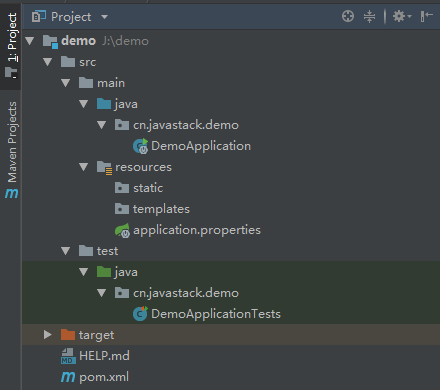This screenshot has width=440, height=390.
Task: Select the cn.javastack.demo package under main
Action: [177, 125]
